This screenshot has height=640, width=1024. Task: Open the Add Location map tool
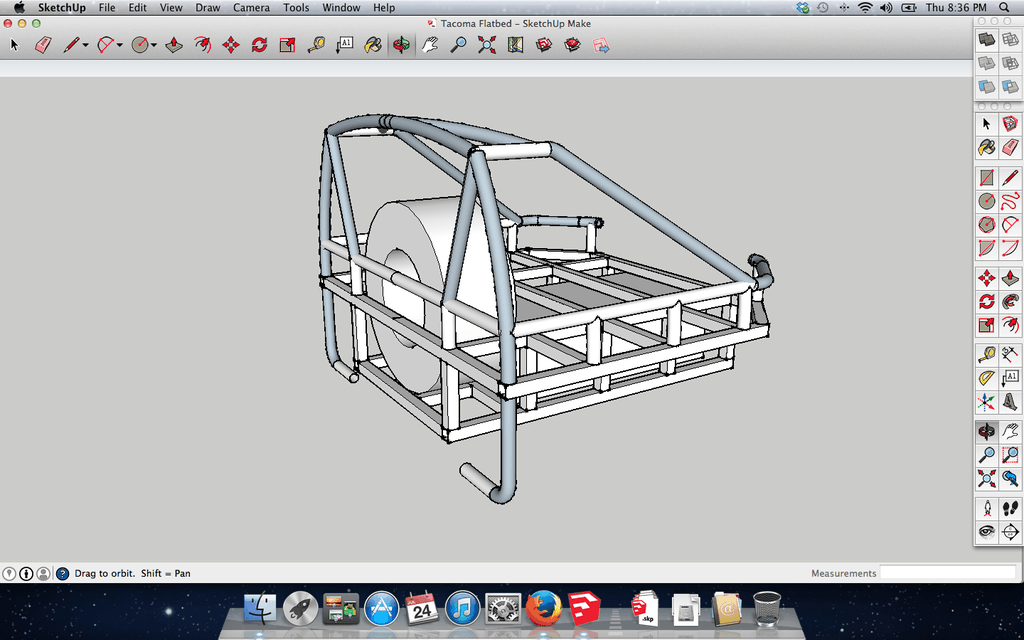[x=515, y=45]
